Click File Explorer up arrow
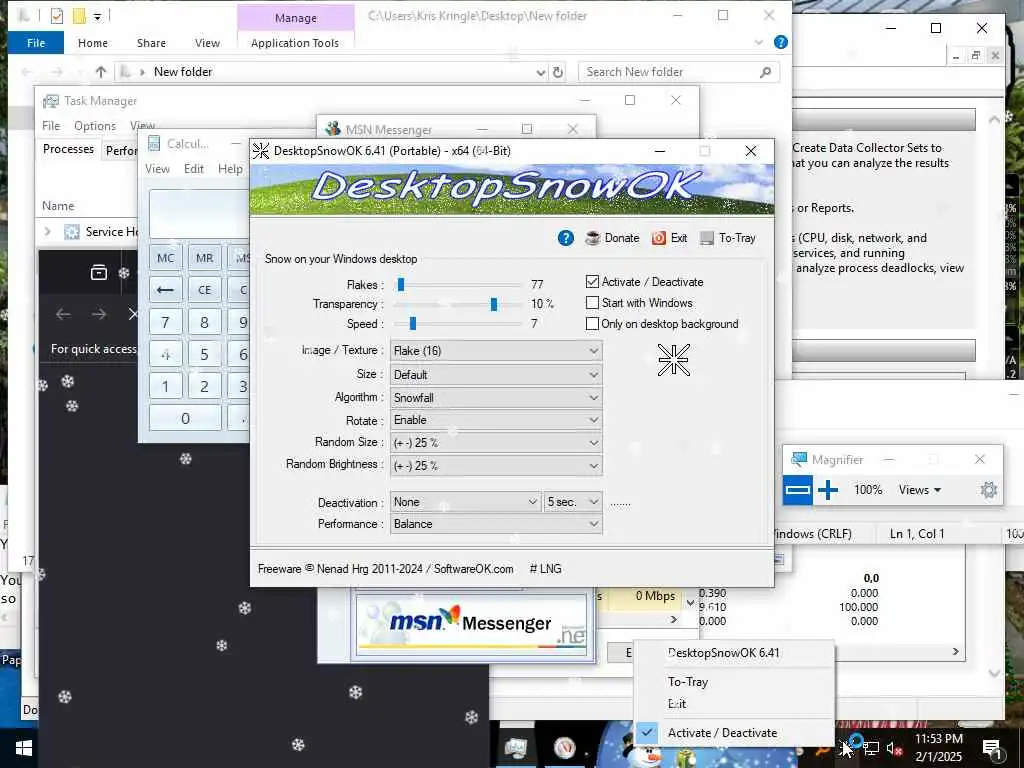Image resolution: width=1024 pixels, height=768 pixels. tap(101, 72)
